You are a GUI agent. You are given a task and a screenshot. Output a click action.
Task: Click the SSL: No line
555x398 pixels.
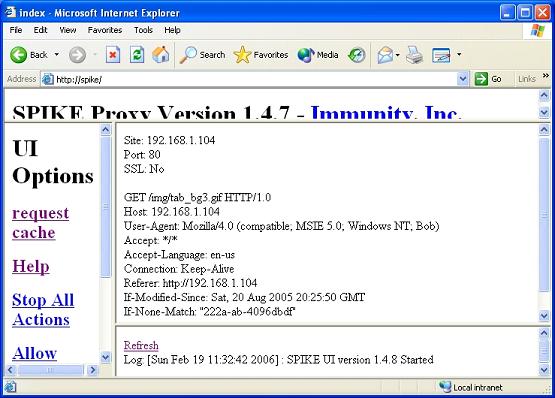coord(144,169)
